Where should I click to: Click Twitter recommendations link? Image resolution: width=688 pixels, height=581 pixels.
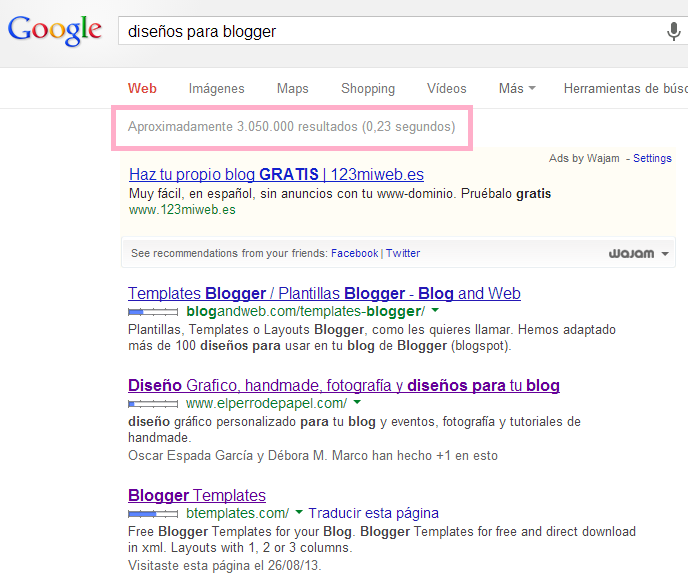click(403, 253)
